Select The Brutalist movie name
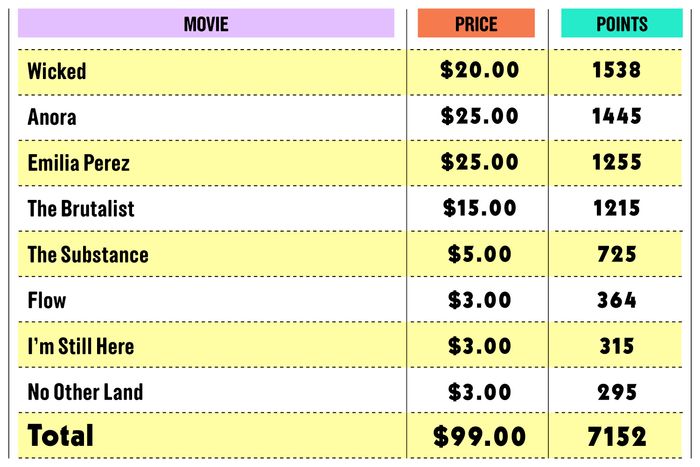This screenshot has width=700, height=467. pyautogui.click(x=81, y=208)
